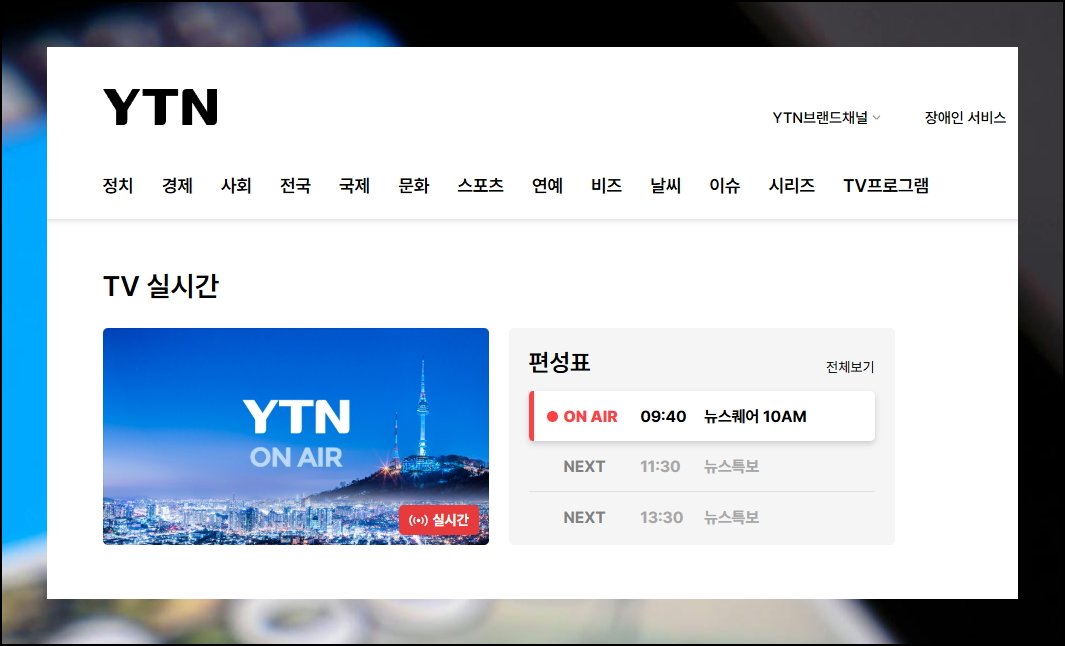Go to the 연예 section

click(547, 185)
